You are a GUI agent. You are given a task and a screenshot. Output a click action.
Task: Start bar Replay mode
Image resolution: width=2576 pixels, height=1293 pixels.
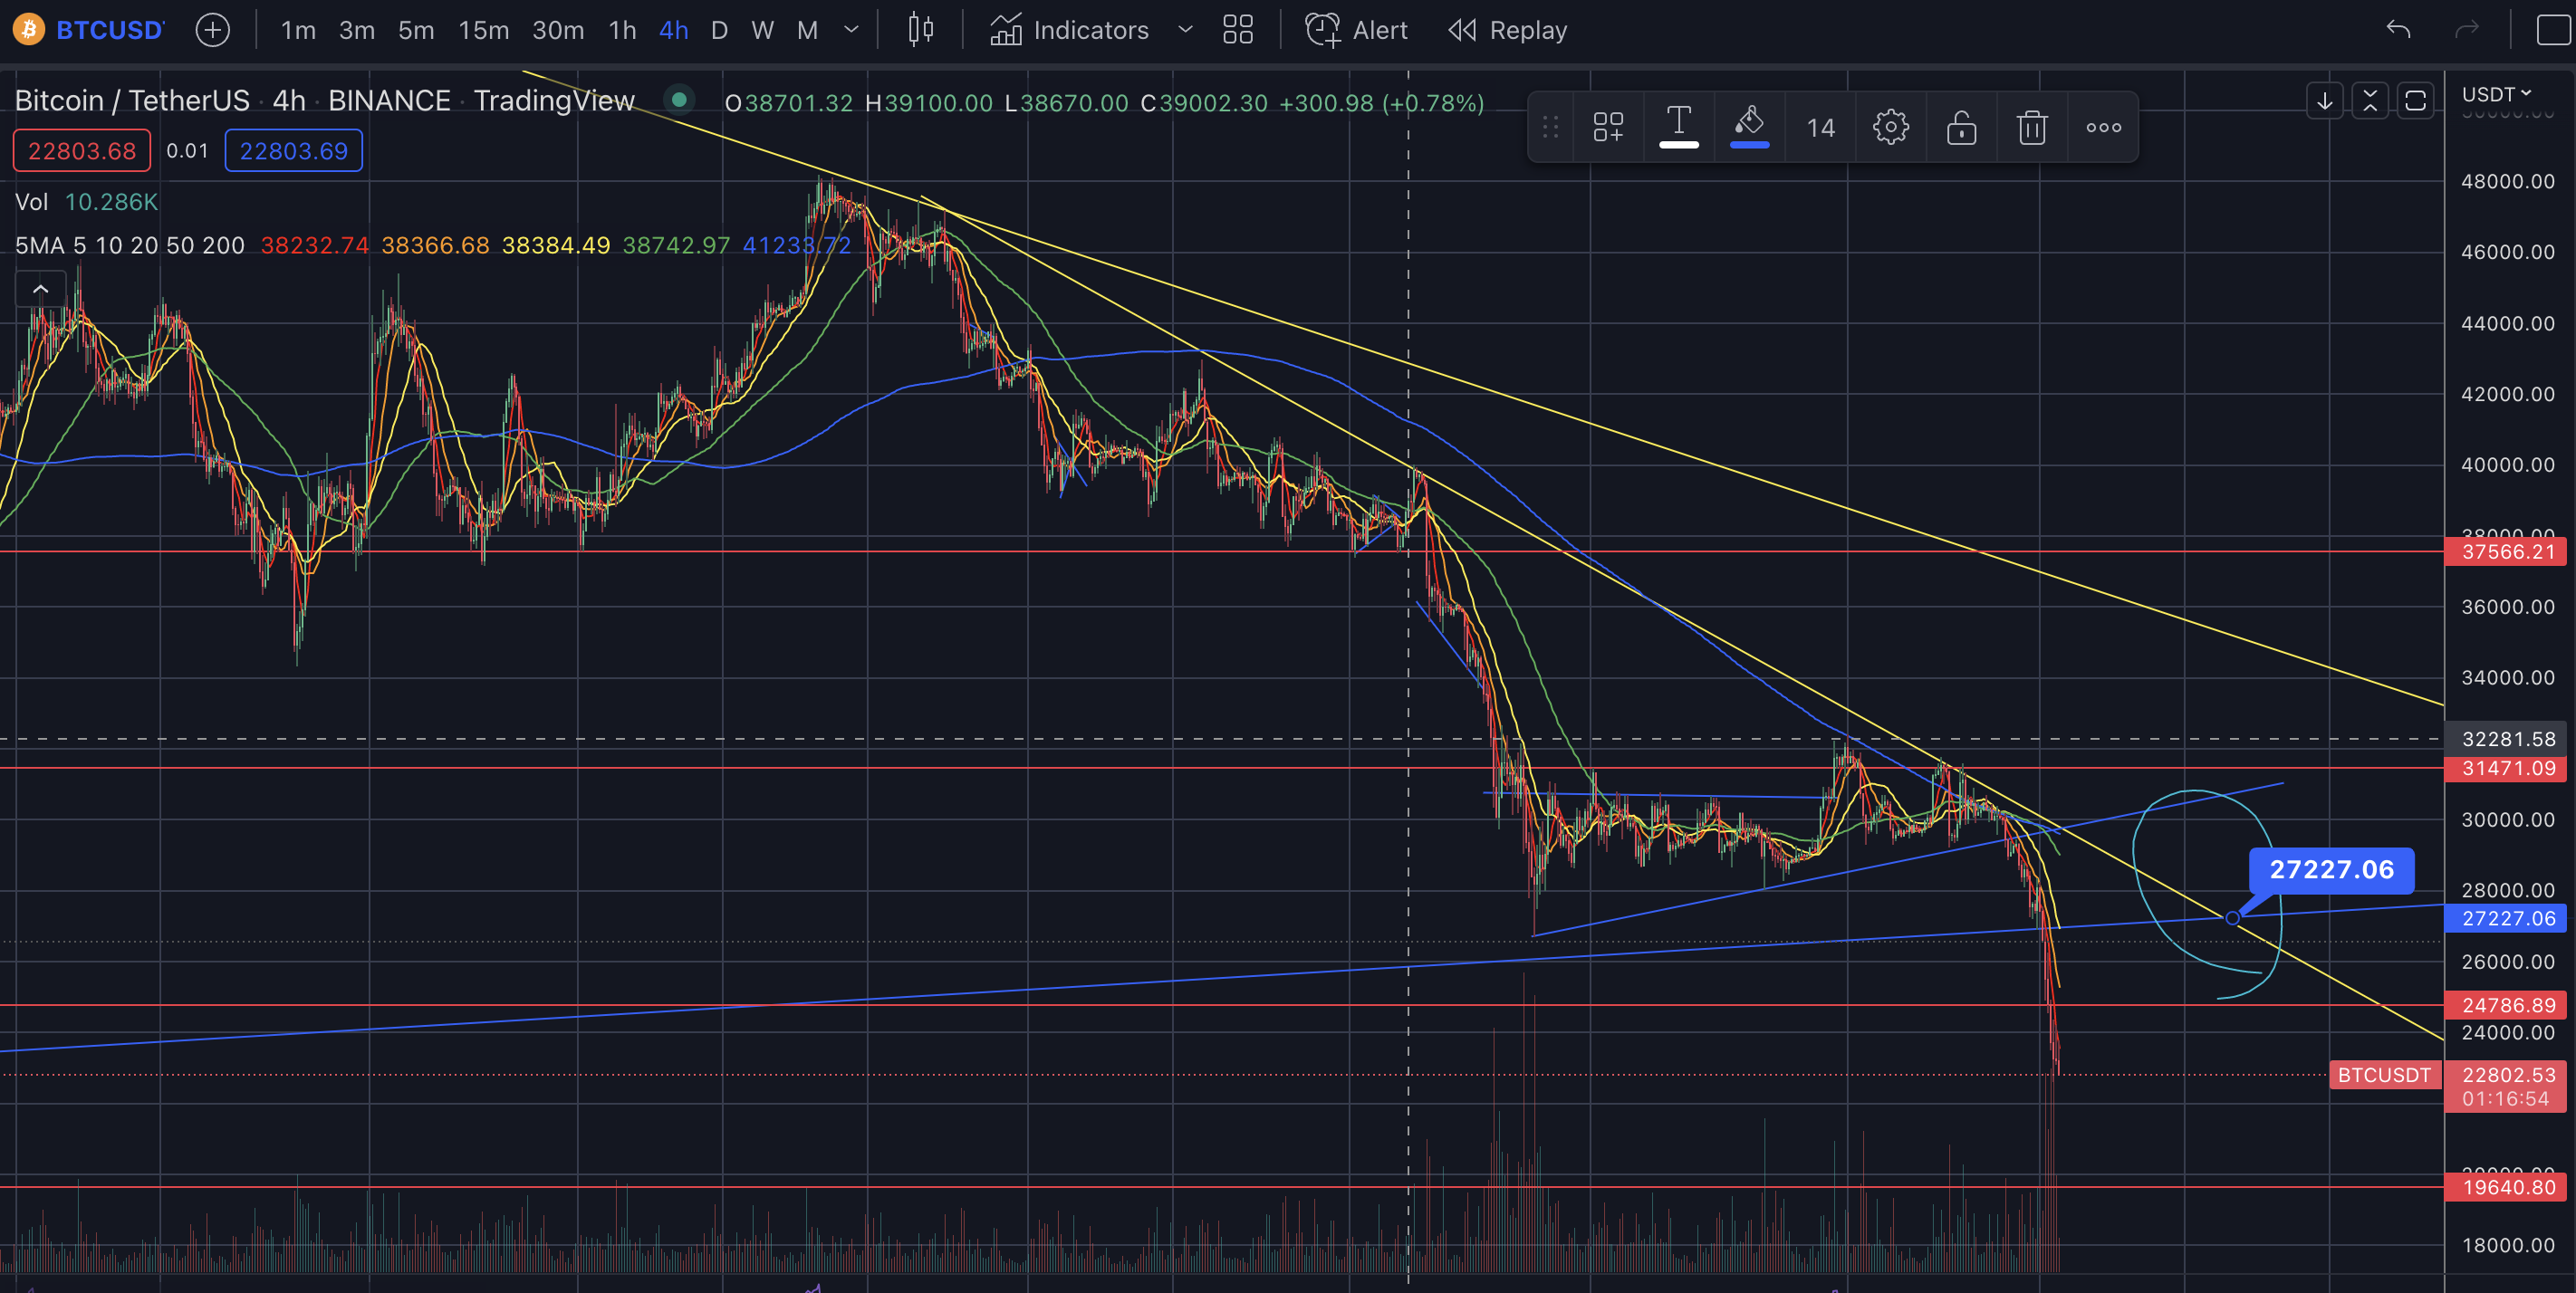click(x=1507, y=30)
